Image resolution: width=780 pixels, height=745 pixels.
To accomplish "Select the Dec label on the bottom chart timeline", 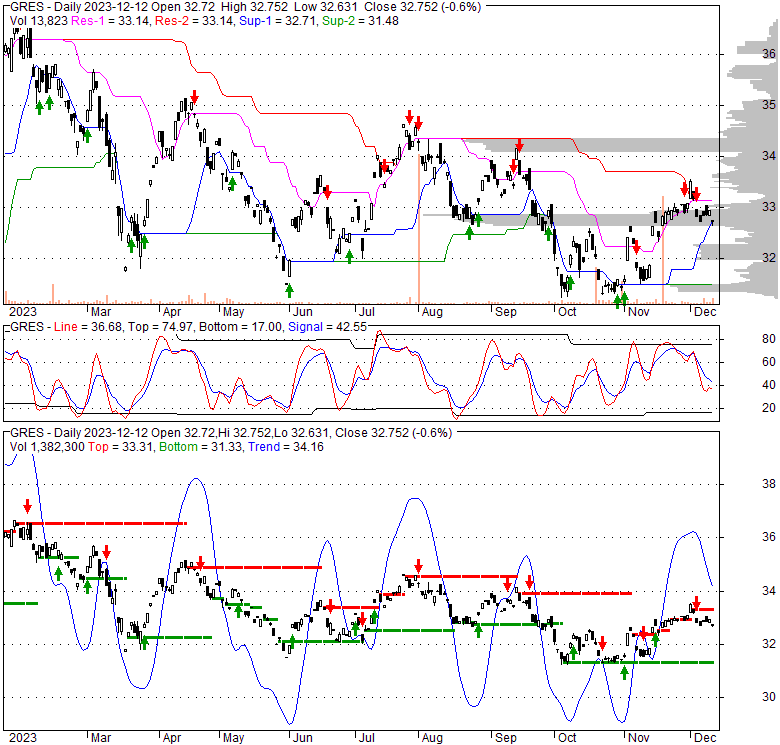I will tap(705, 738).
